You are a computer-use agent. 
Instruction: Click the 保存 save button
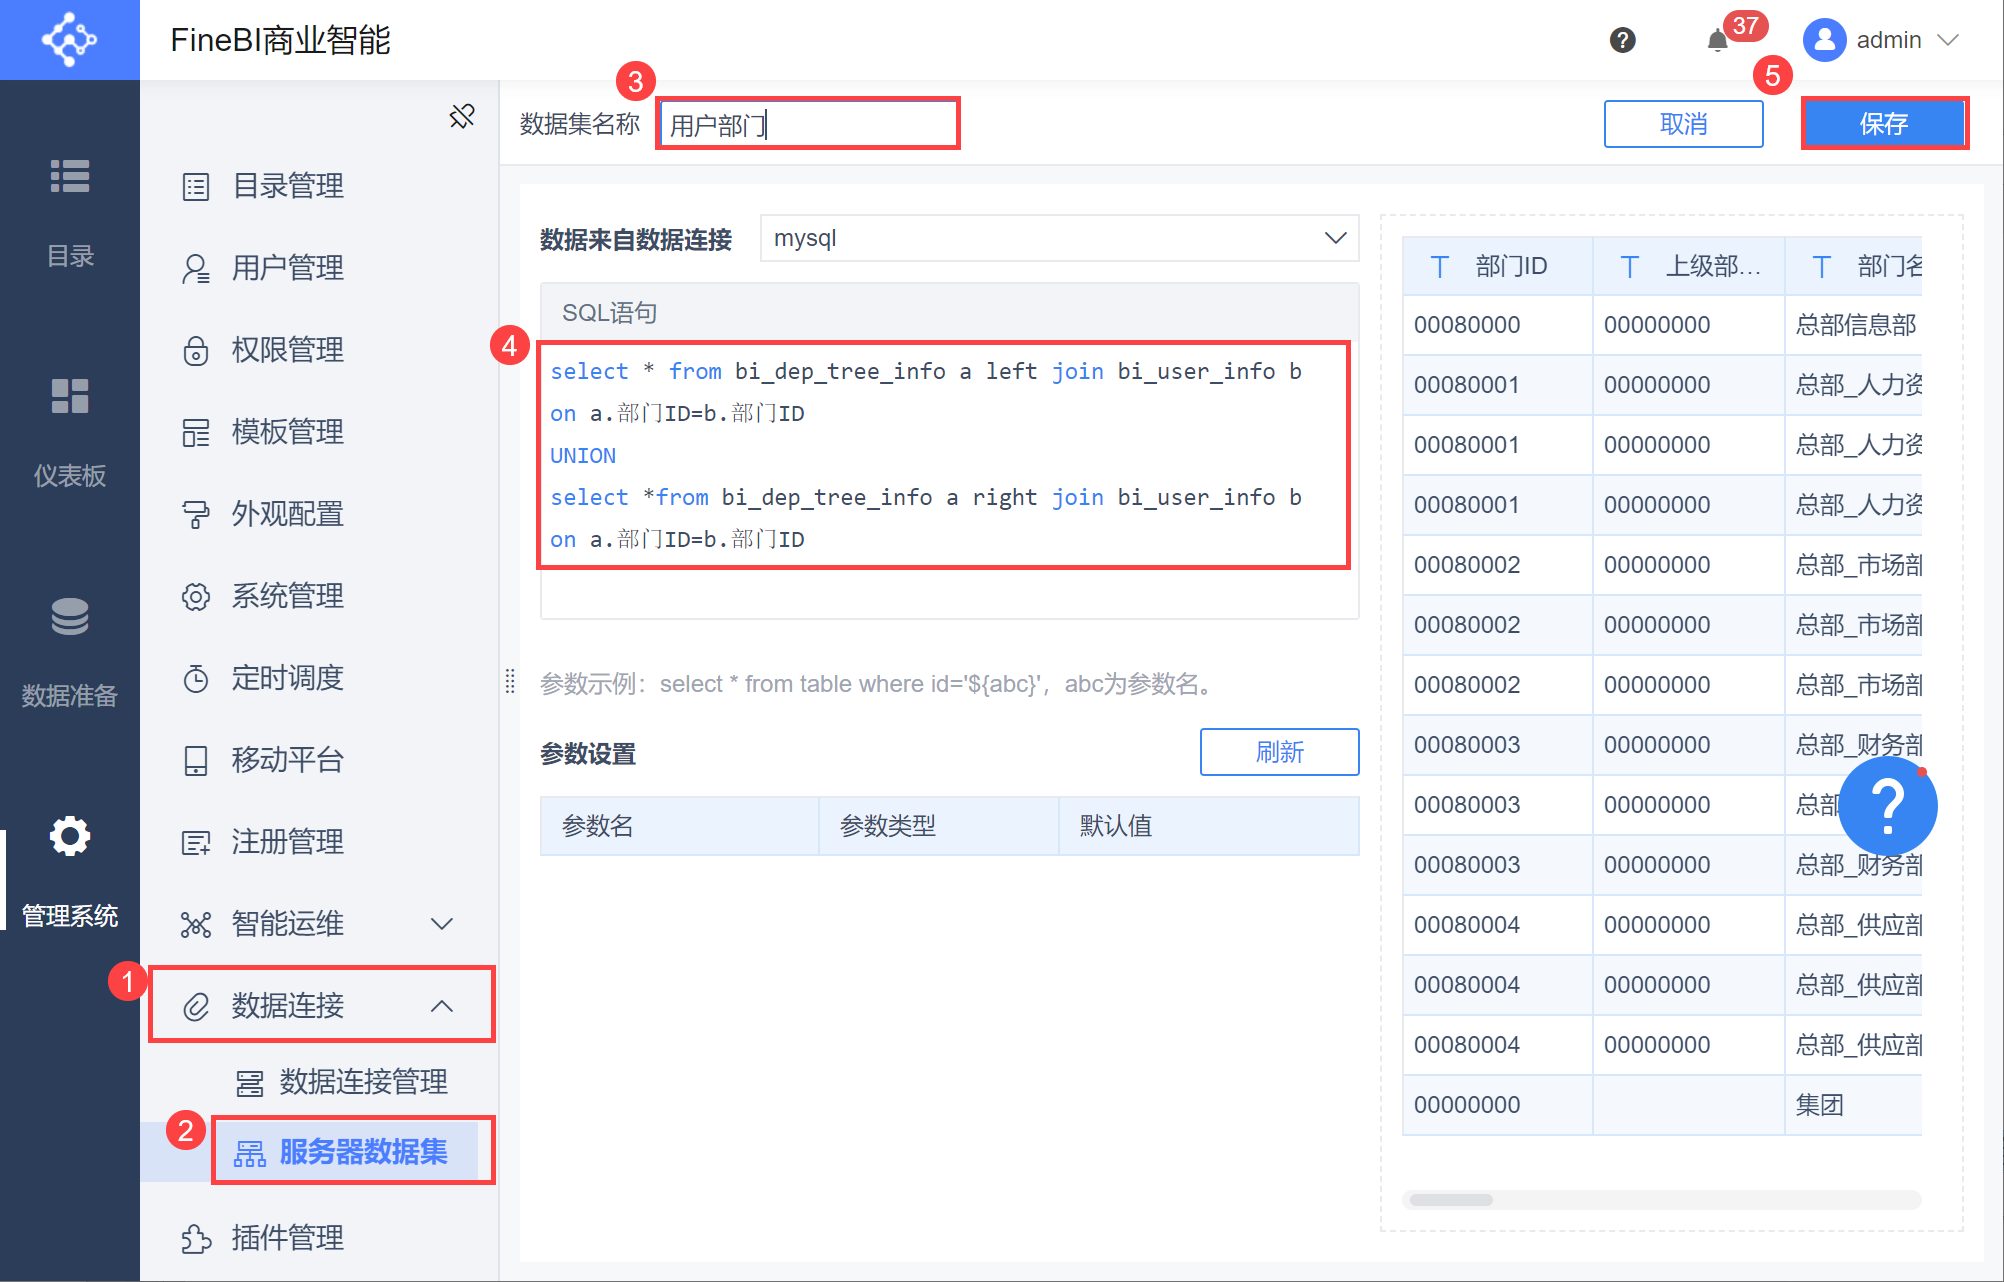pyautogui.click(x=1884, y=123)
